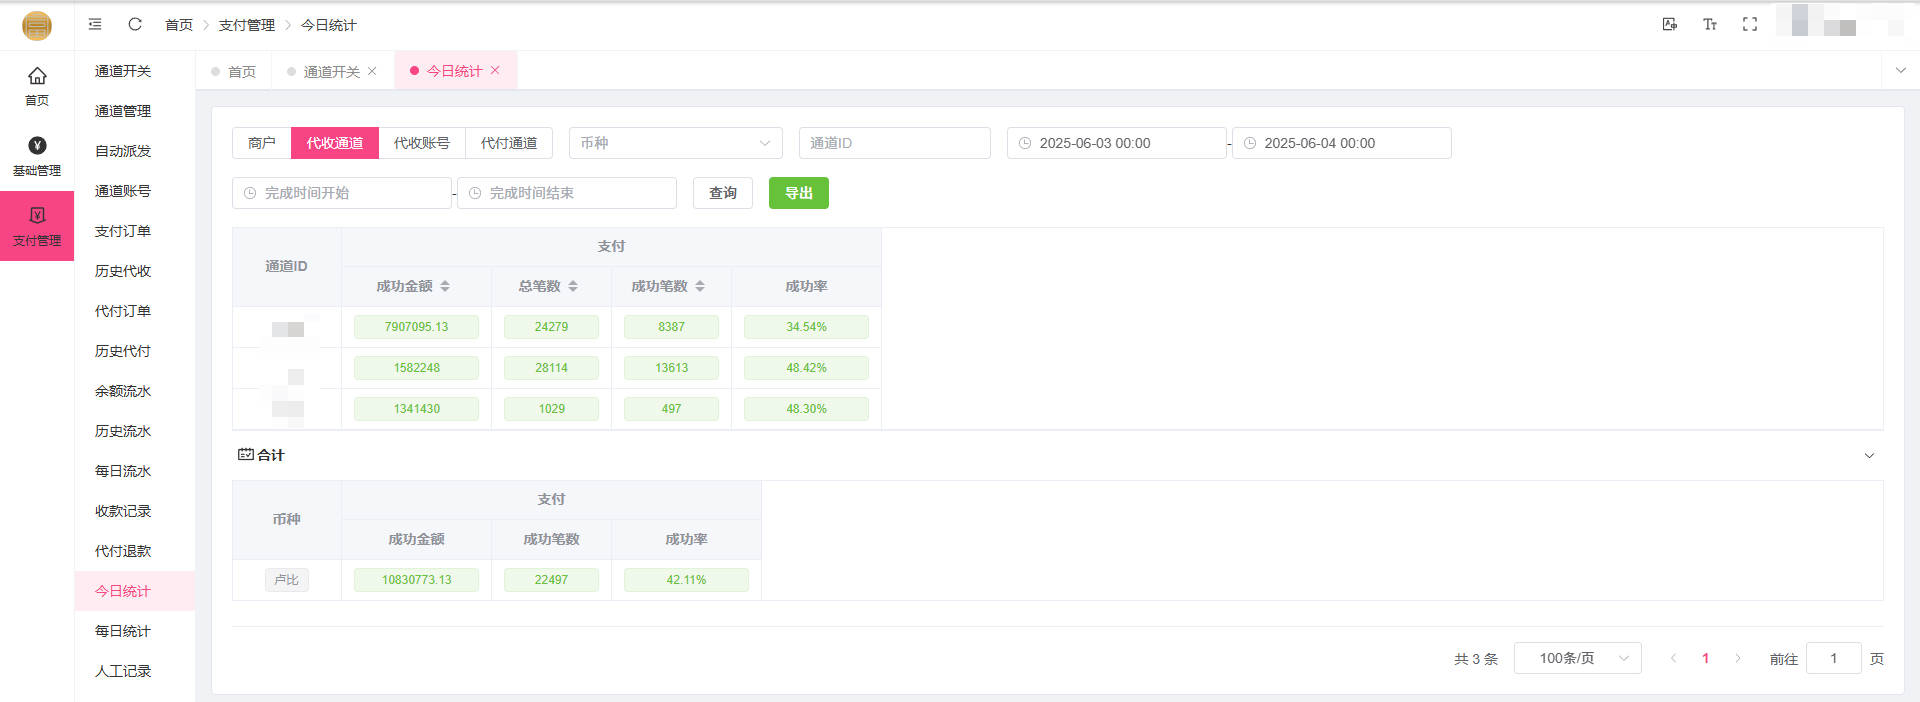
Task: Click the green 导出 button
Action: pyautogui.click(x=798, y=193)
